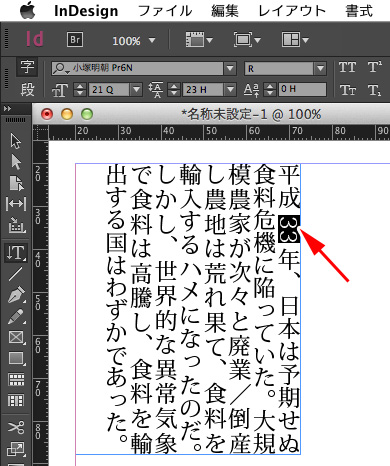Toggle Superscript formatting
The image size is (390, 466).
pos(375,67)
